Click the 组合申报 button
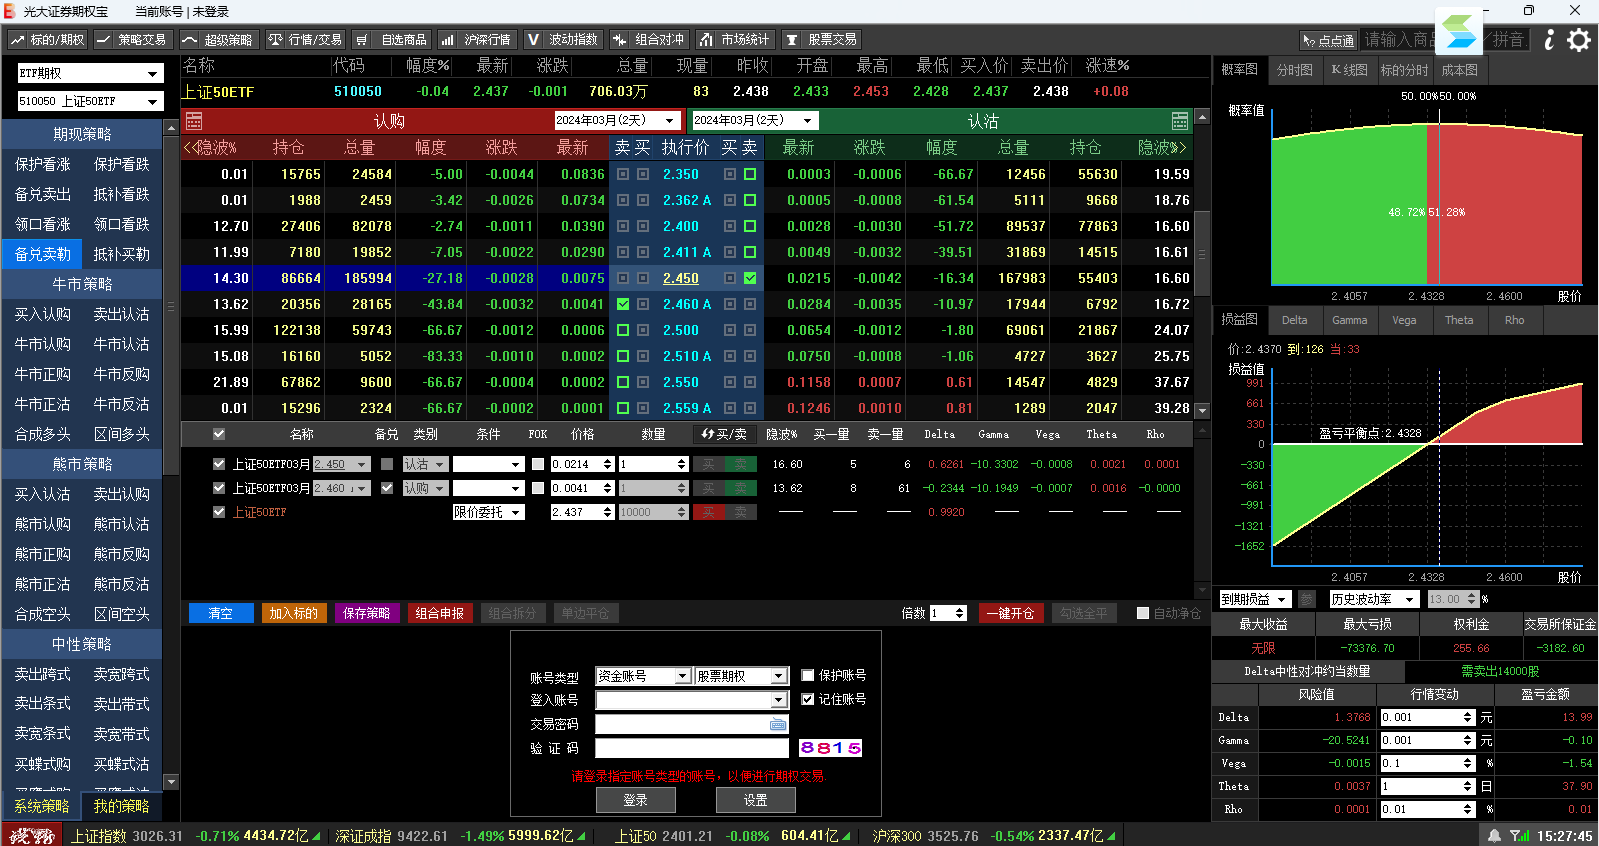This screenshot has height=846, width=1599. click(440, 613)
